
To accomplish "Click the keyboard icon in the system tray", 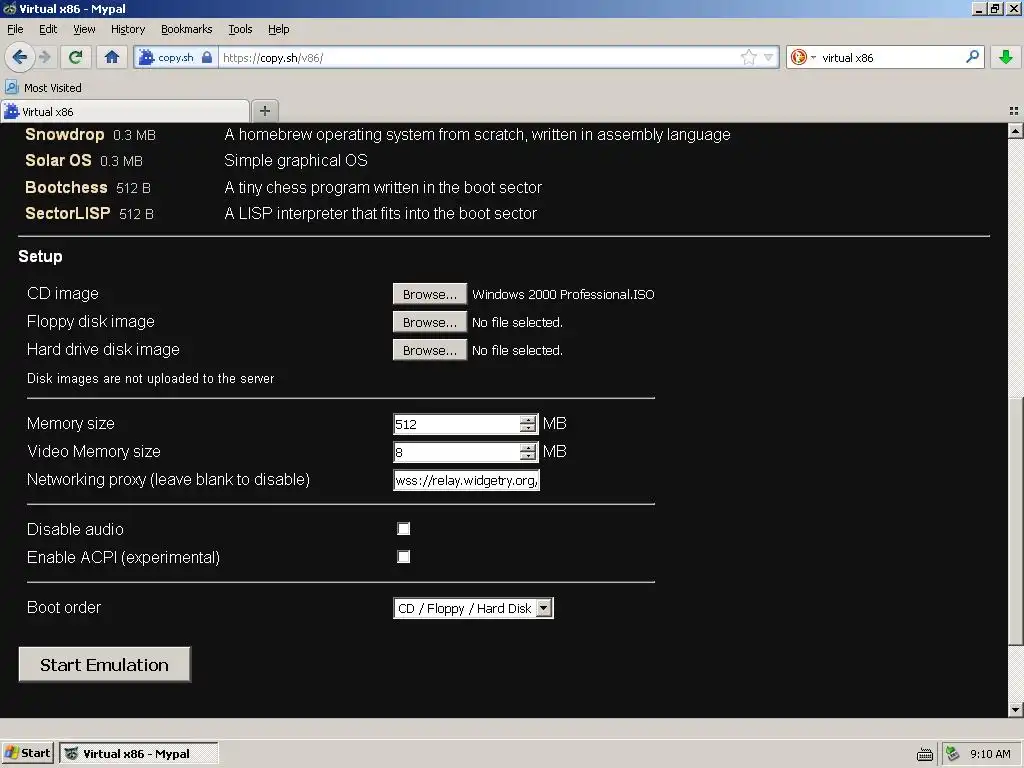I will click(x=925, y=754).
